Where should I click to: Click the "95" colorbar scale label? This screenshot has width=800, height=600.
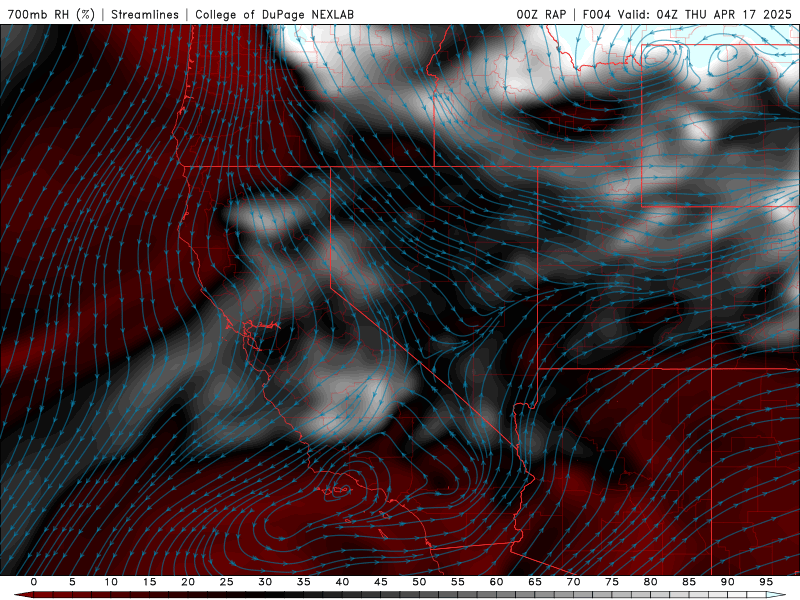point(766,582)
